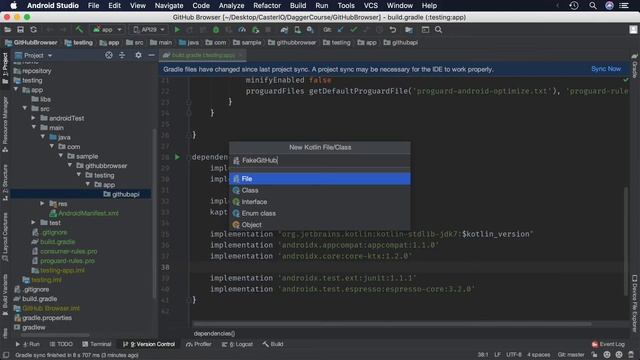Expand the res folder
640x360 pixels.
[42, 203]
